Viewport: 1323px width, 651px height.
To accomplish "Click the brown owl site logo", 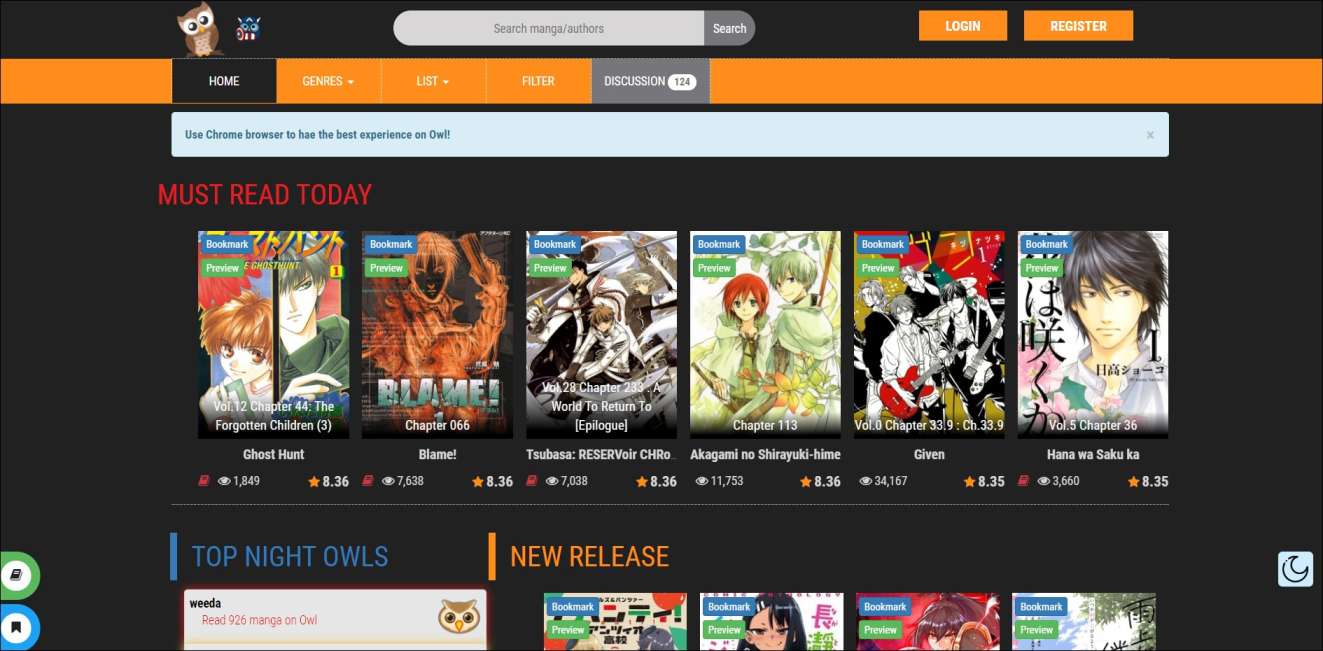I will tap(199, 29).
